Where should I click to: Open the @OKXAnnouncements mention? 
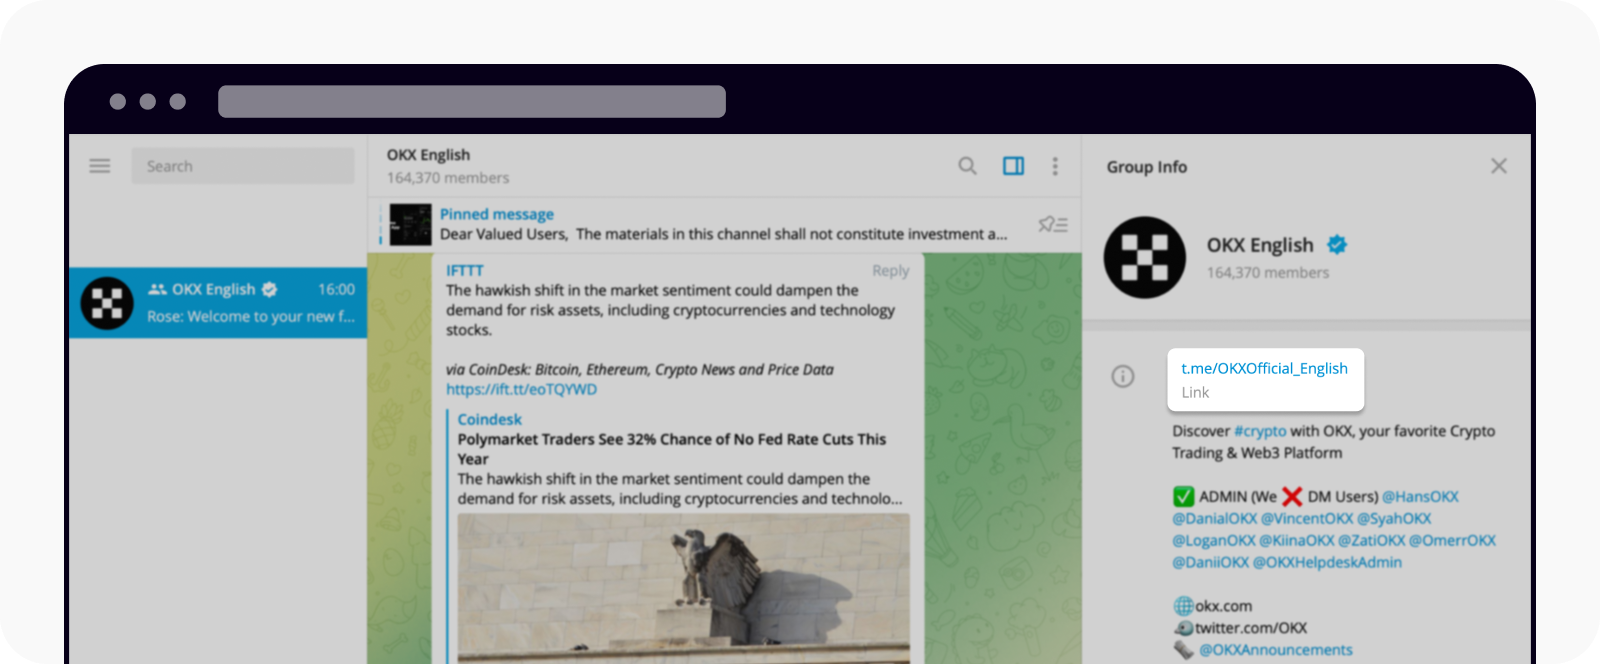1276,650
